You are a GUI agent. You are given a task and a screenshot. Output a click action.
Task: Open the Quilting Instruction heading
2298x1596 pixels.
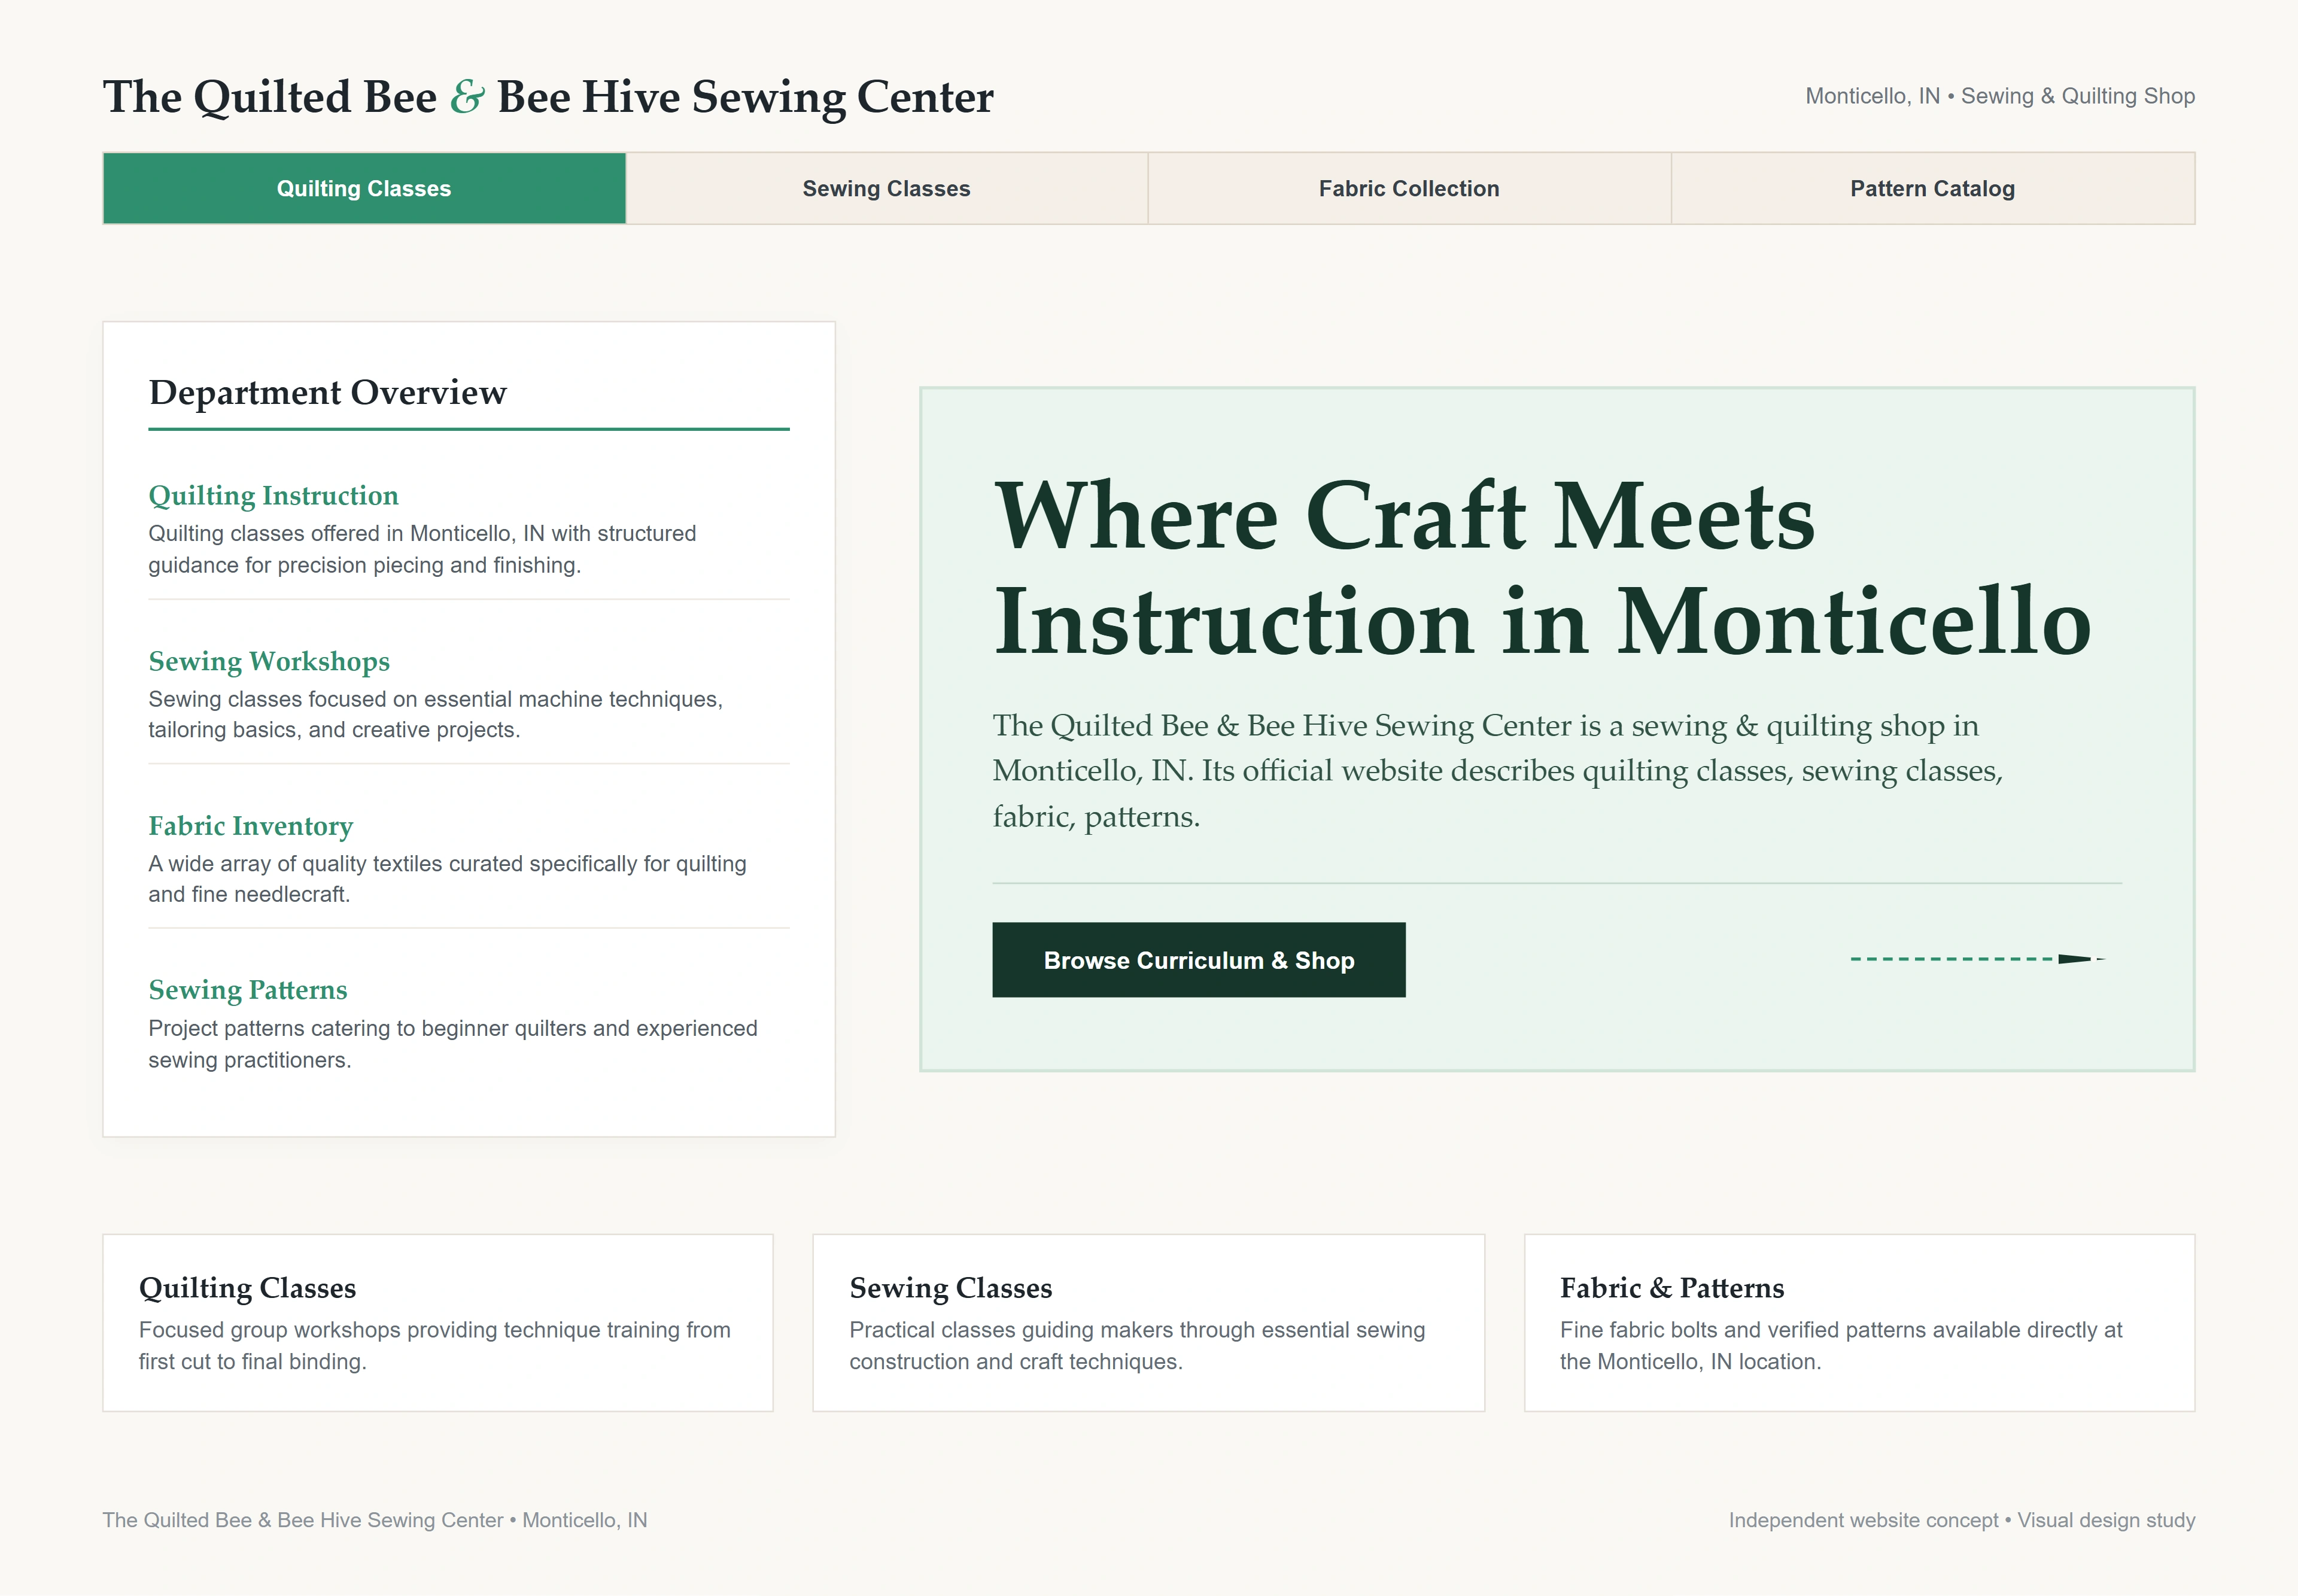coord(273,496)
